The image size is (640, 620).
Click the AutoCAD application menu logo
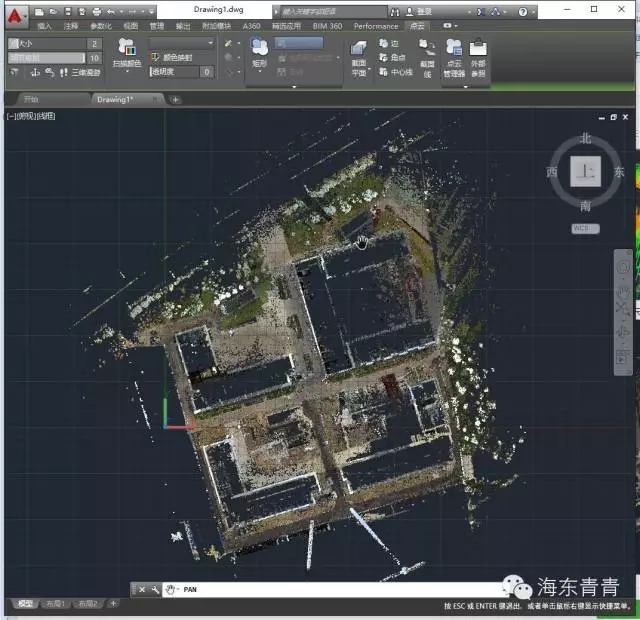13,13
